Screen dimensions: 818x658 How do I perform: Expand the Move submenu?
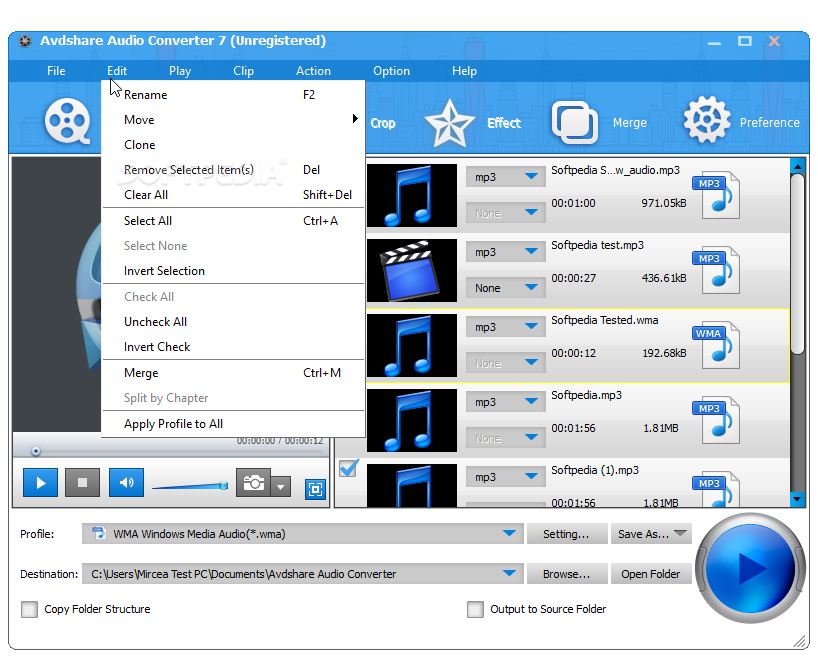point(233,119)
